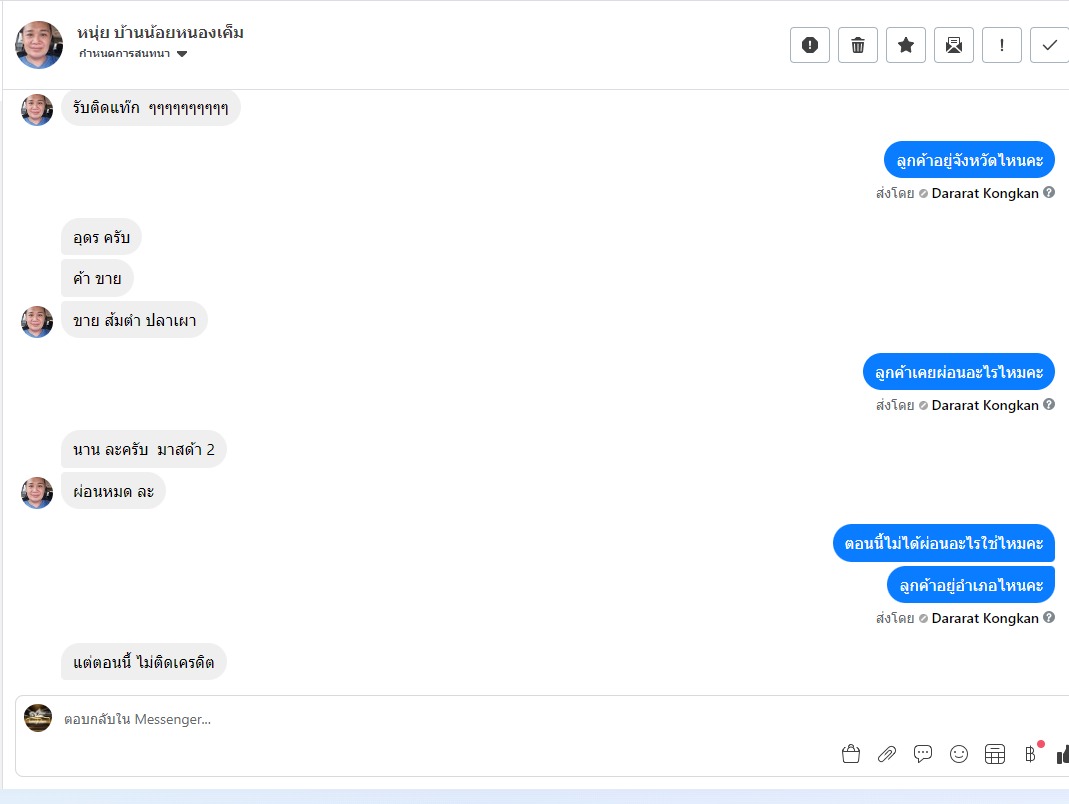
Task: Attach a file with the paperclip icon
Action: click(x=887, y=754)
